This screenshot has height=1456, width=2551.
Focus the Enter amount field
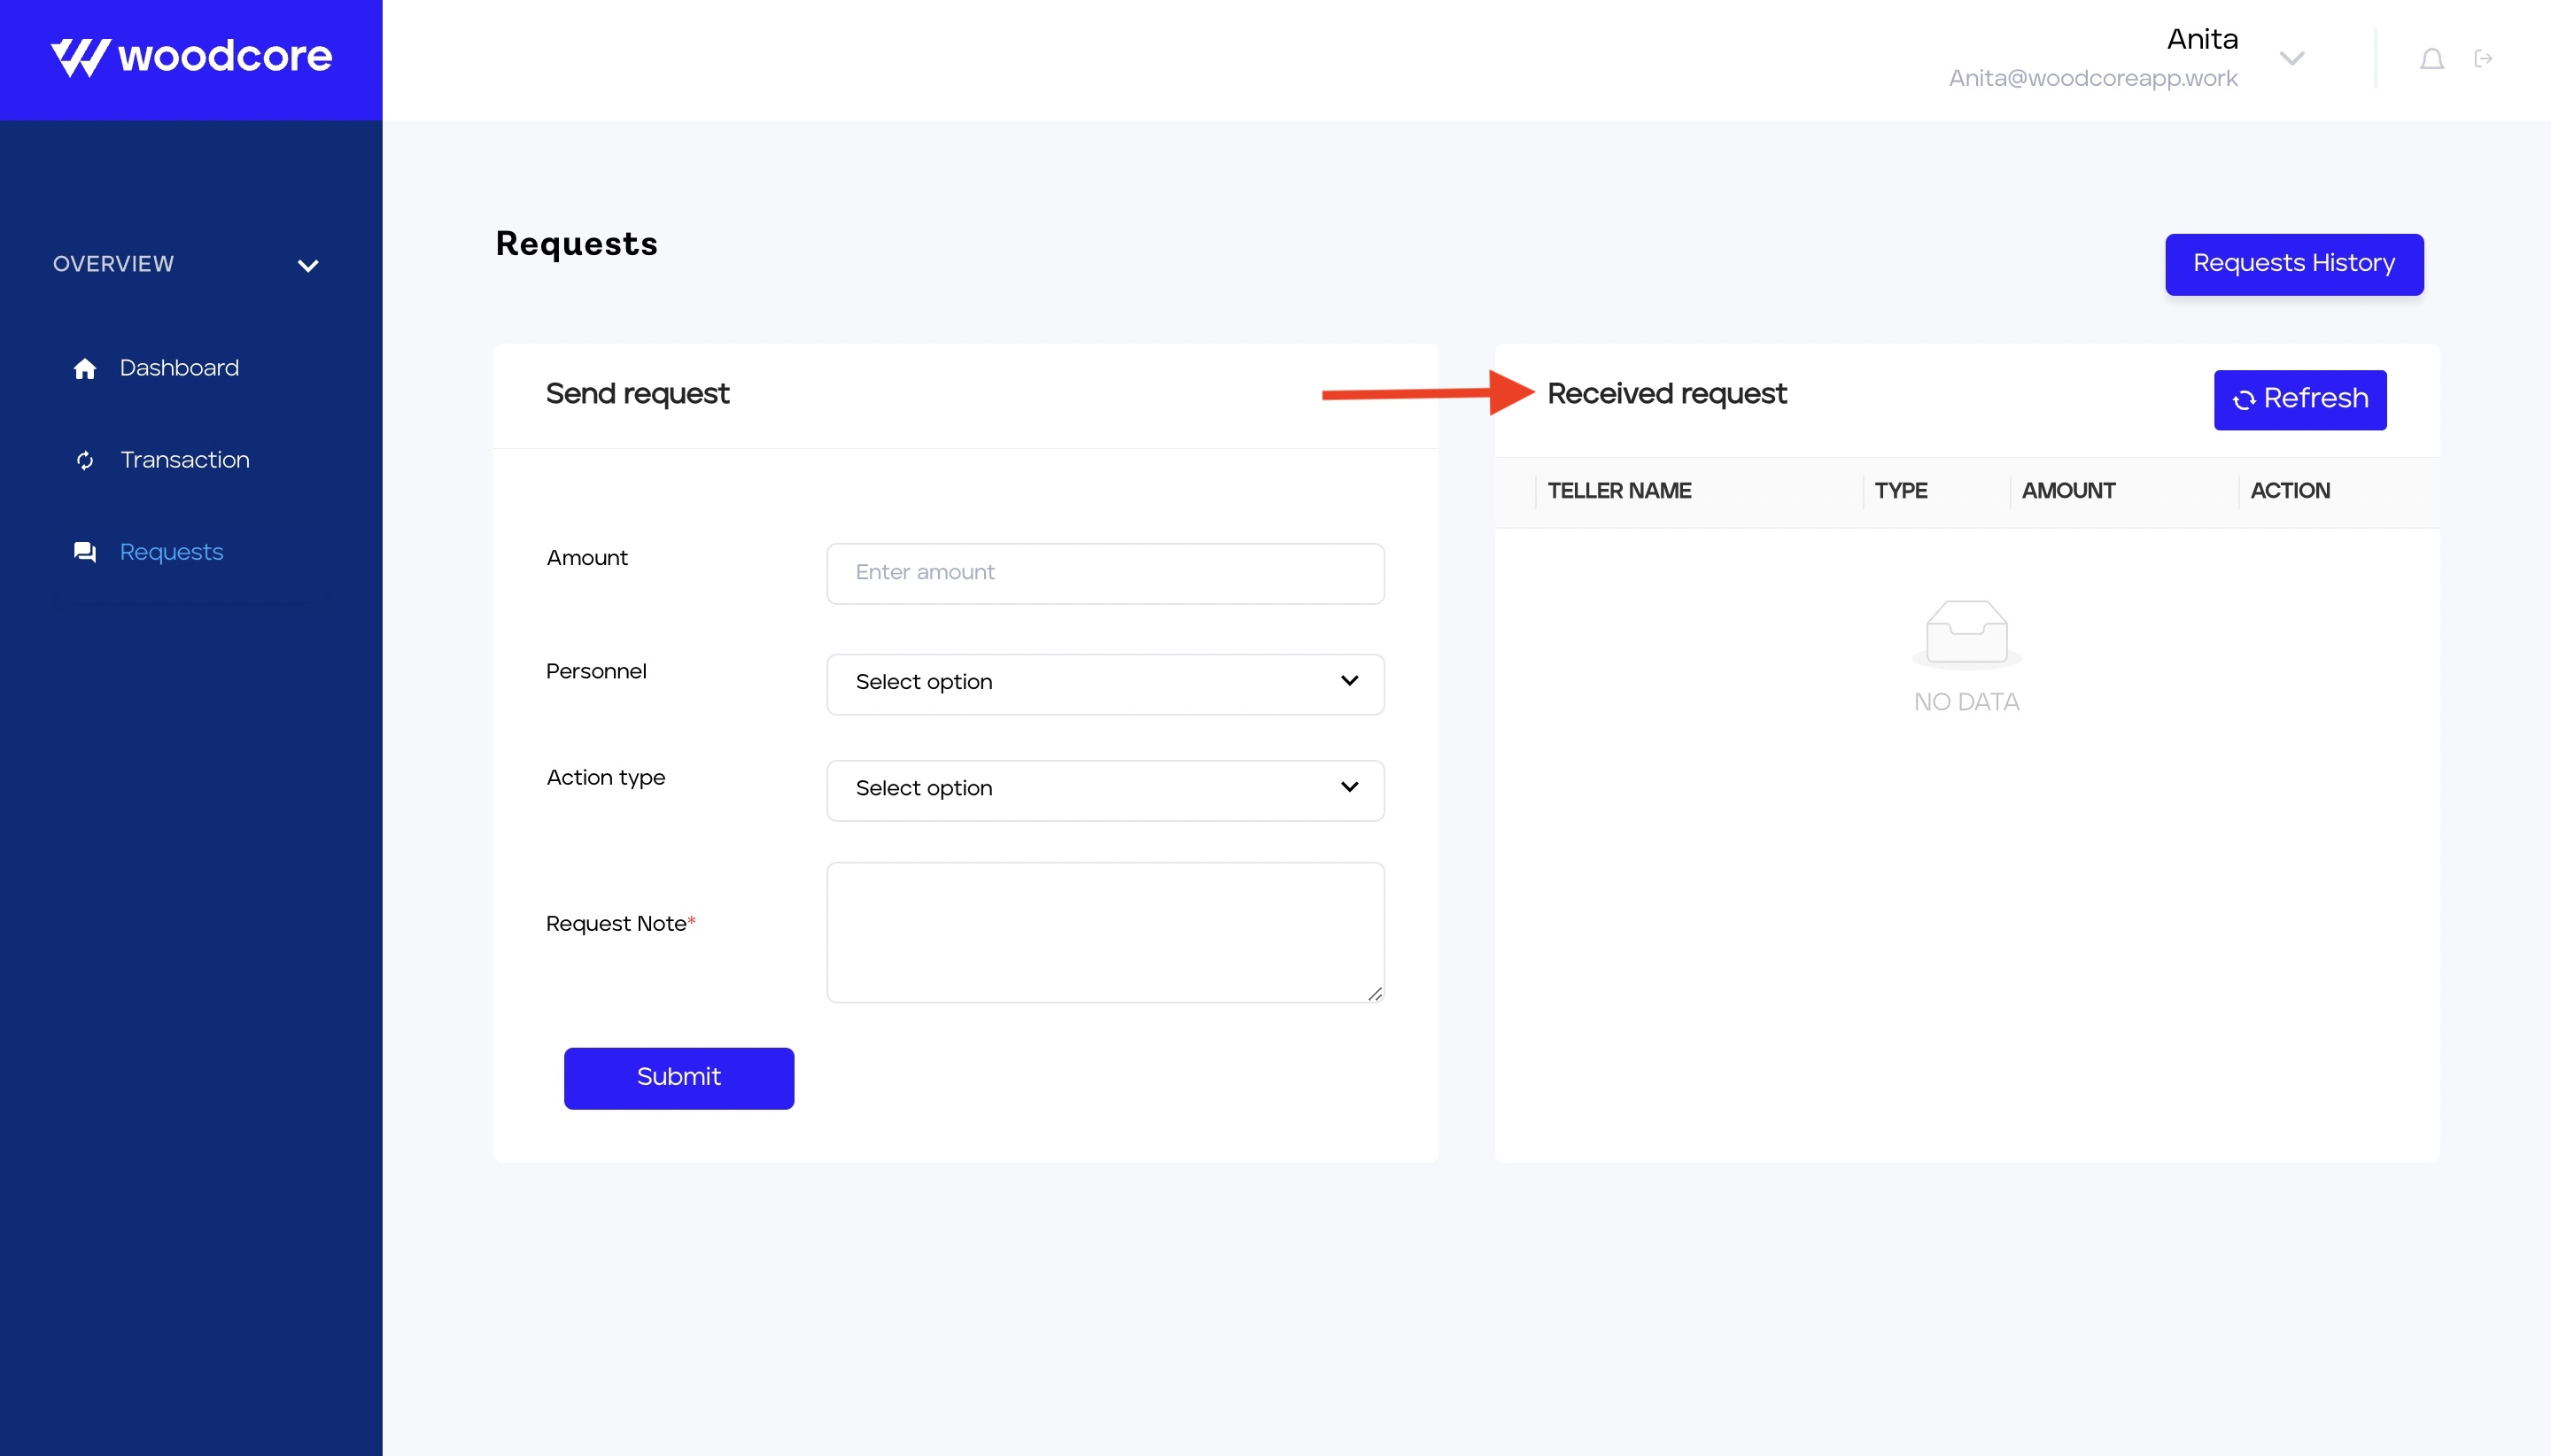(1105, 573)
